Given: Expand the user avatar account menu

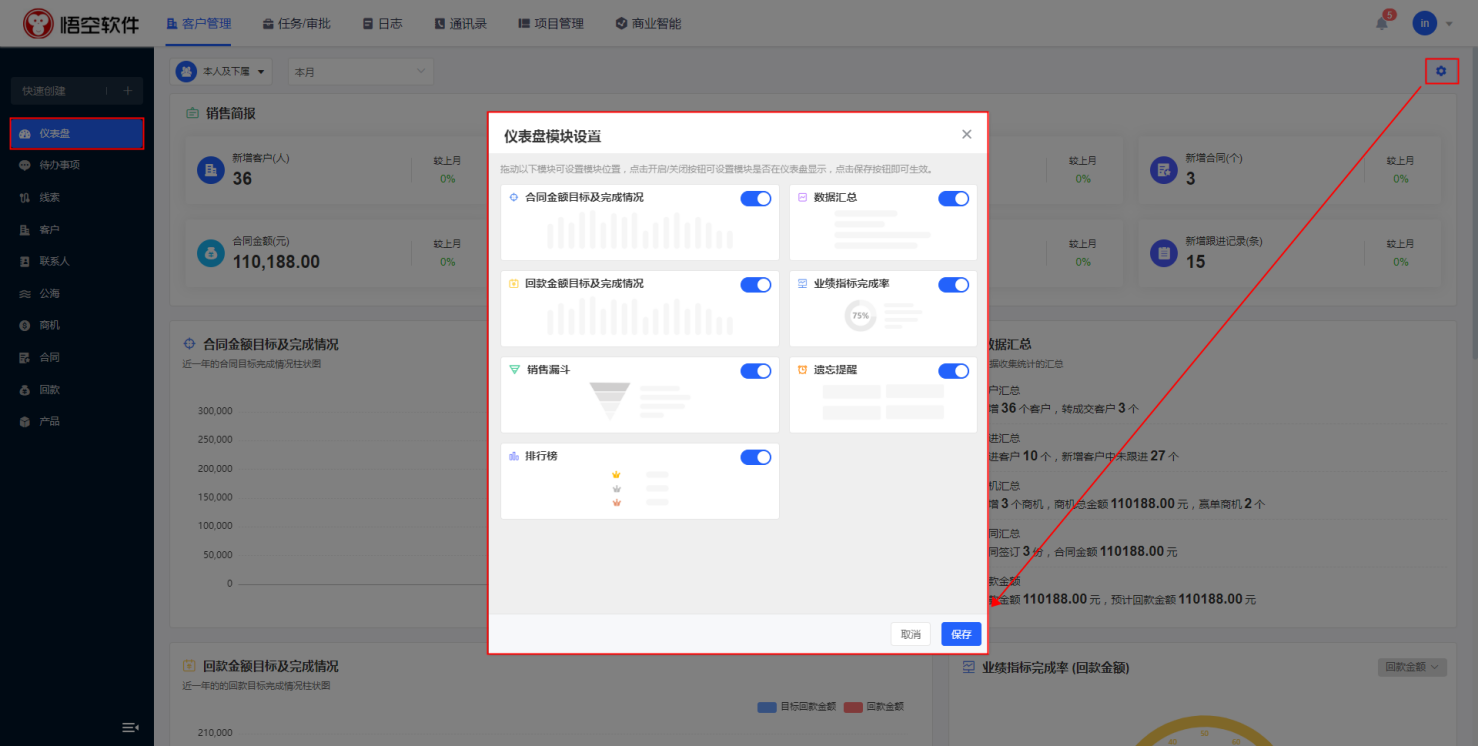Looking at the screenshot, I should [x=1432, y=23].
